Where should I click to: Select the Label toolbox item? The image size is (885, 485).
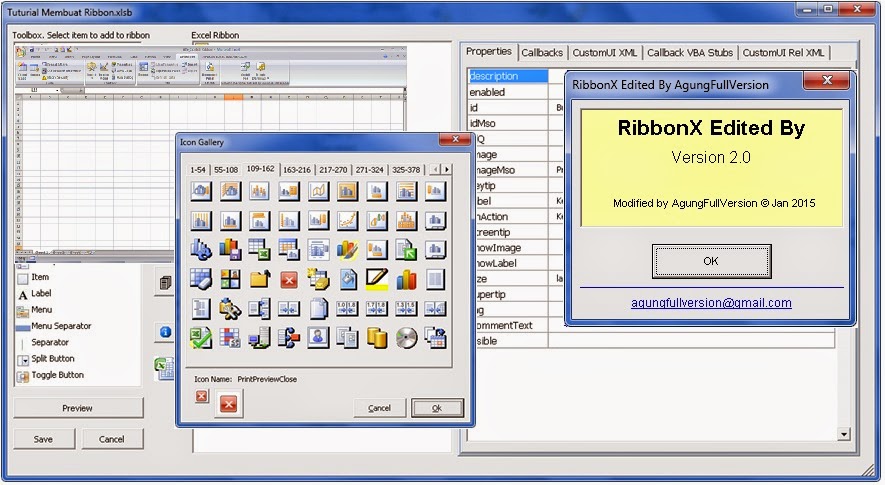35,294
